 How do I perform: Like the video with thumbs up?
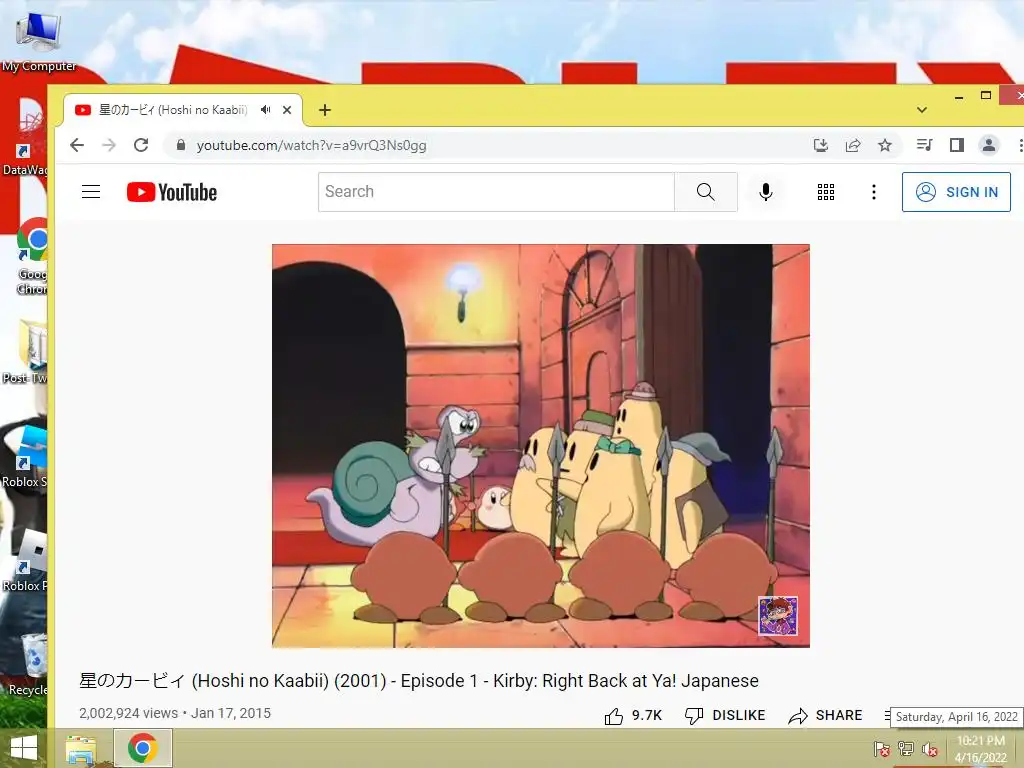(x=633, y=716)
